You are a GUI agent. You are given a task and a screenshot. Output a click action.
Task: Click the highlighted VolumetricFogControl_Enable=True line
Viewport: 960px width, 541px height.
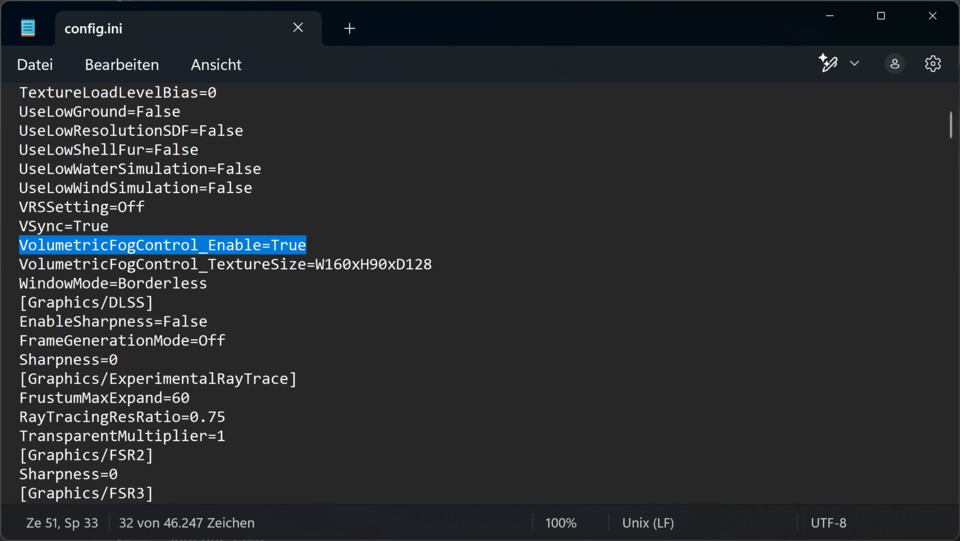[x=162, y=245]
